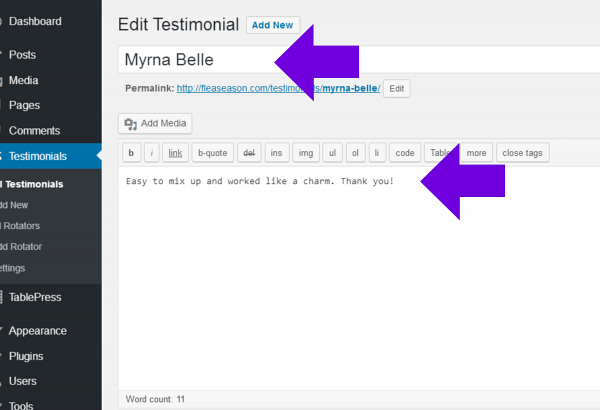Insert blockquote with b-quote button
This screenshot has width=600, height=410.
tap(213, 153)
